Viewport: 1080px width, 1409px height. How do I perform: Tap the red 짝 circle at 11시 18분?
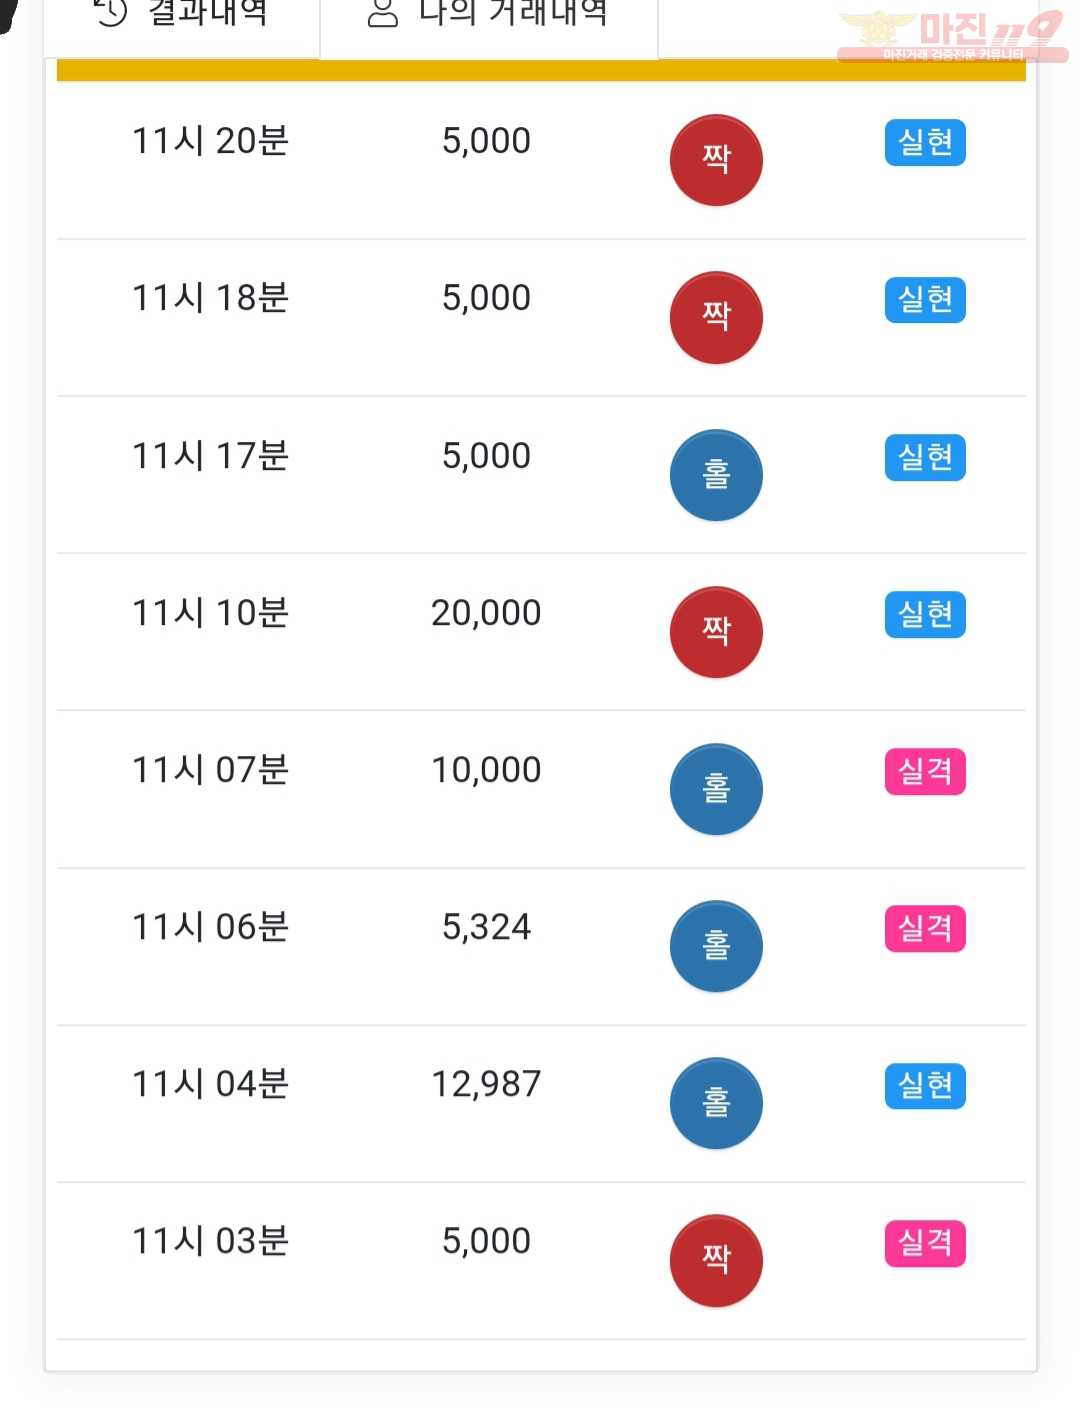[x=716, y=317]
